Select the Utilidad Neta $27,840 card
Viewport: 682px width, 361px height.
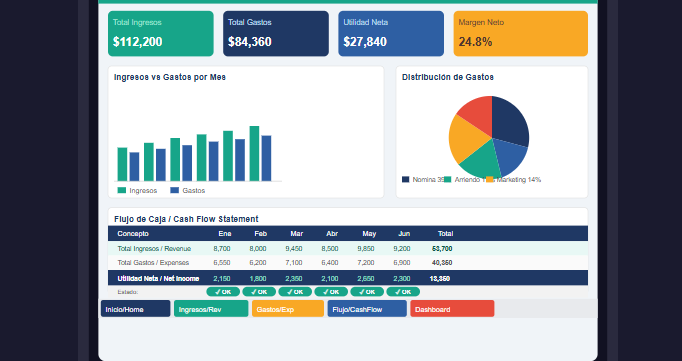[x=391, y=34]
